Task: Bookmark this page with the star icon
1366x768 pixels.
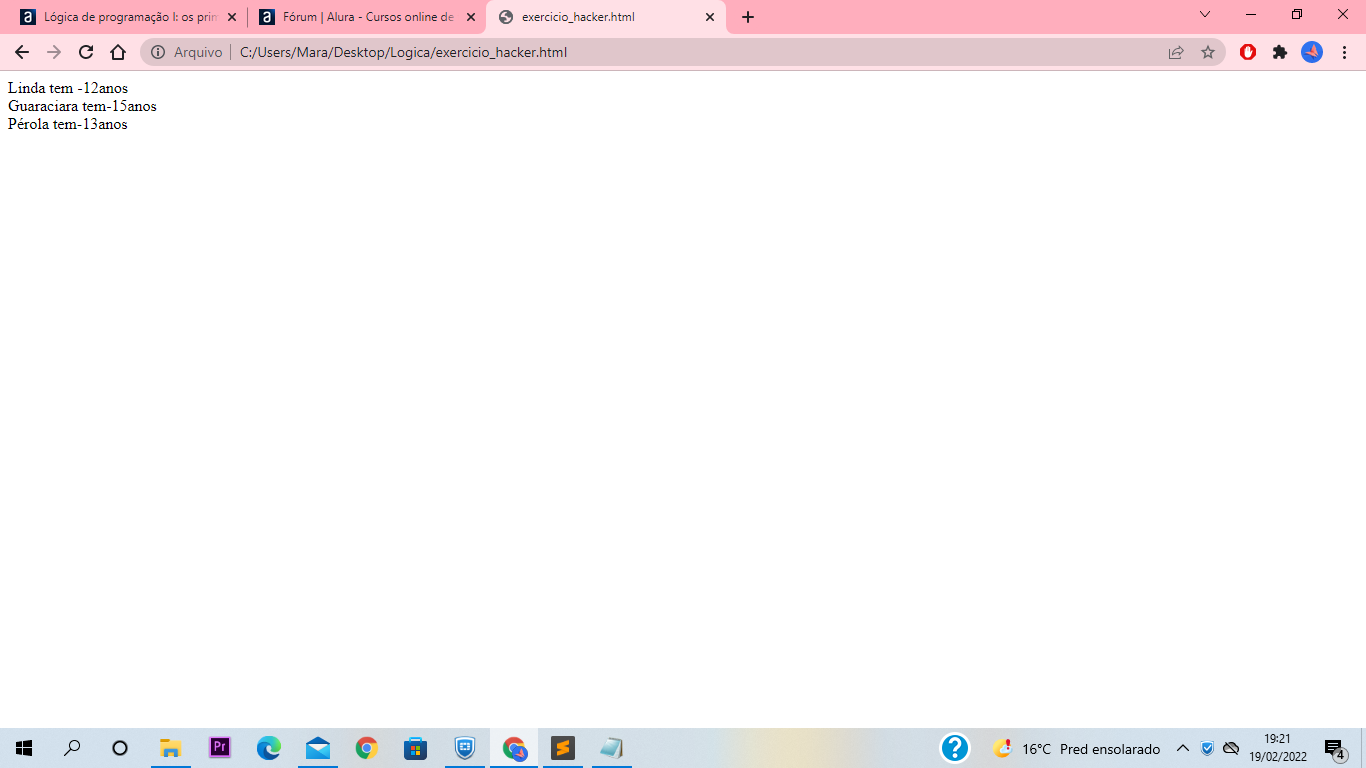Action: click(1208, 52)
